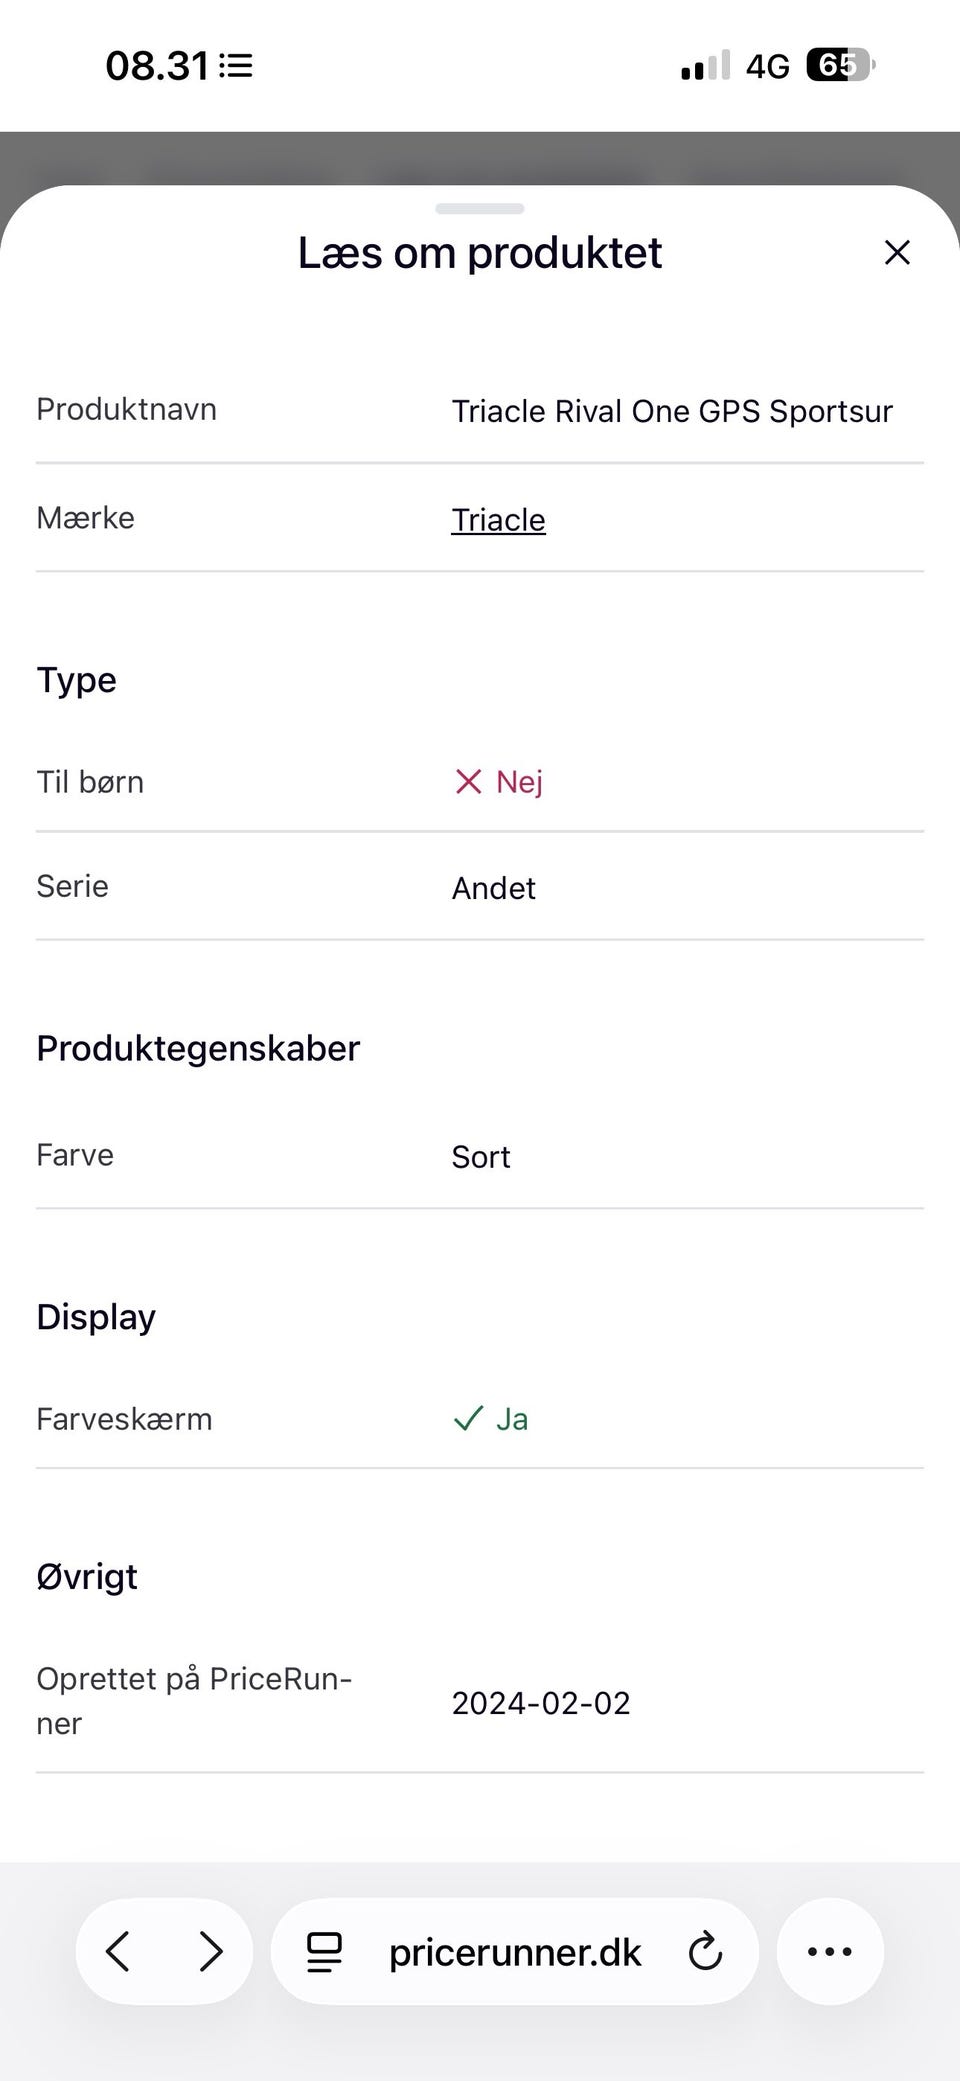This screenshot has height=2081, width=960.
Task: Close the product info sheet
Action: coord(897,253)
